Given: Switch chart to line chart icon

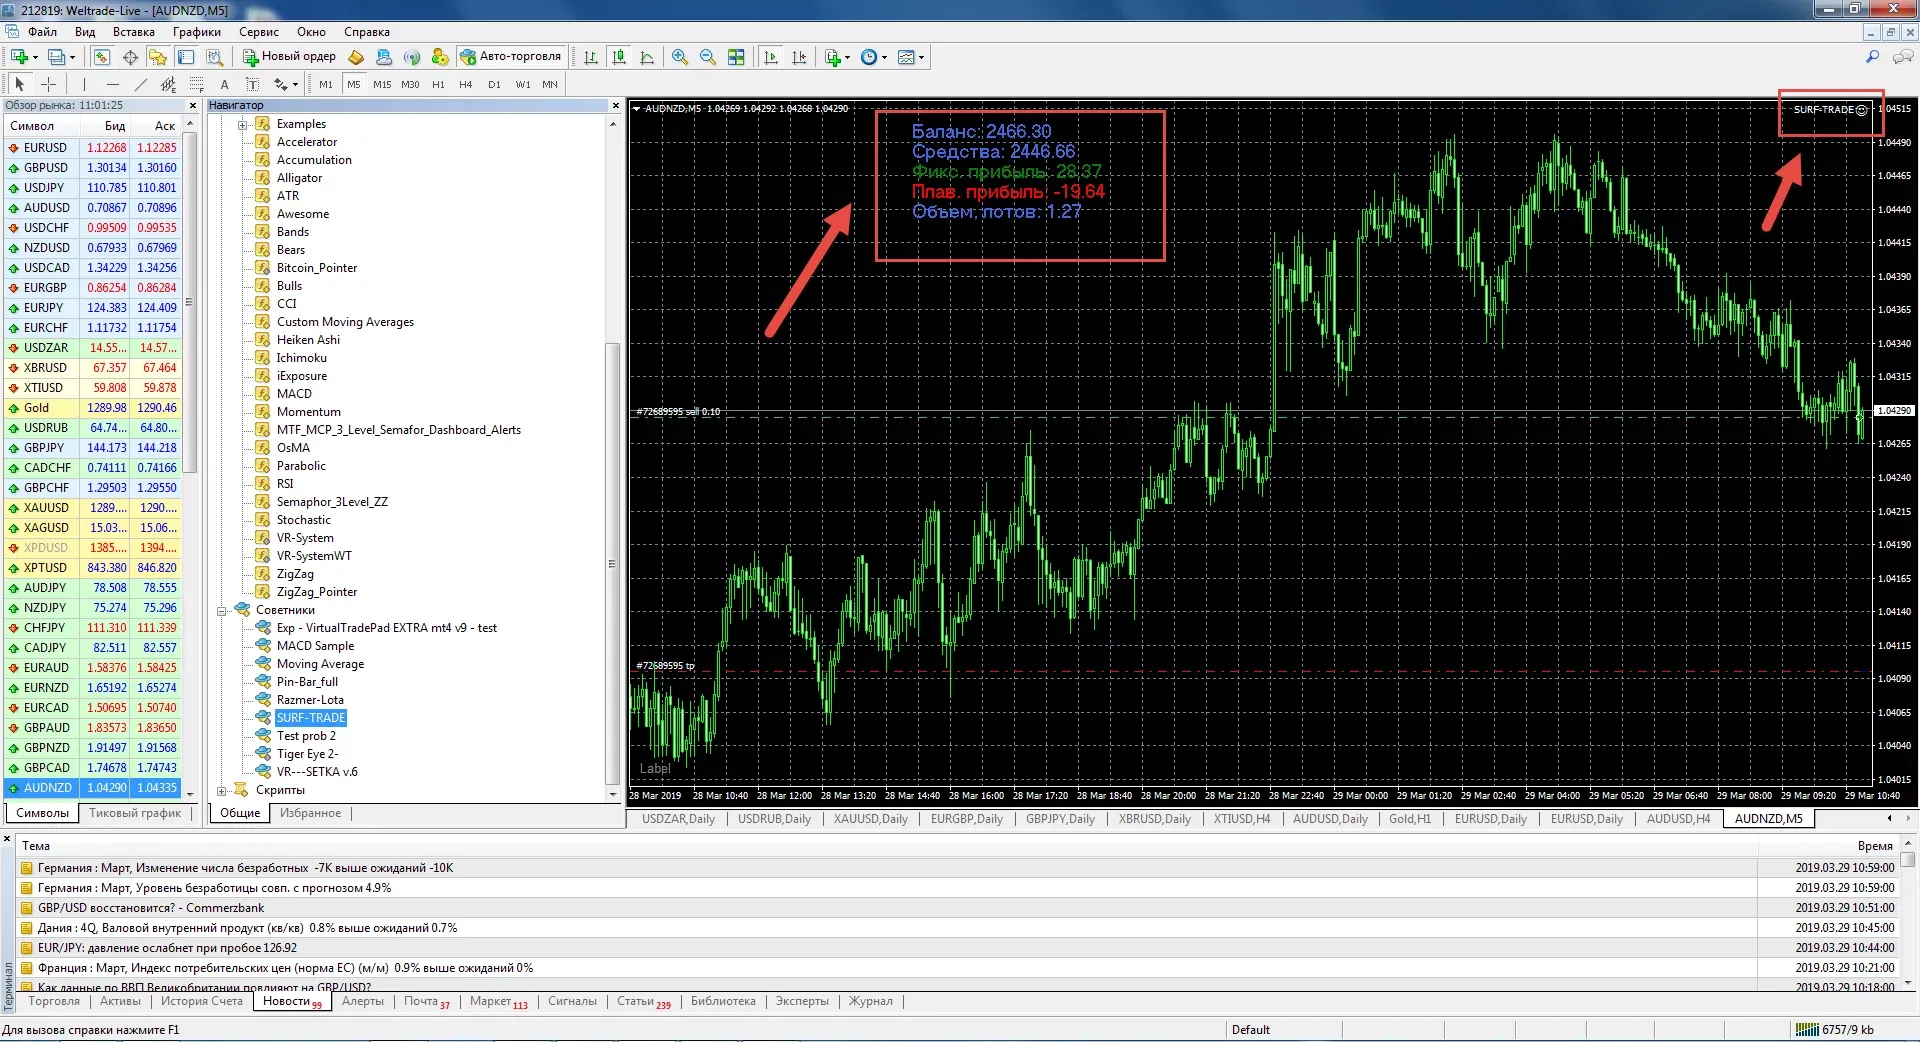Looking at the screenshot, I should (x=647, y=57).
